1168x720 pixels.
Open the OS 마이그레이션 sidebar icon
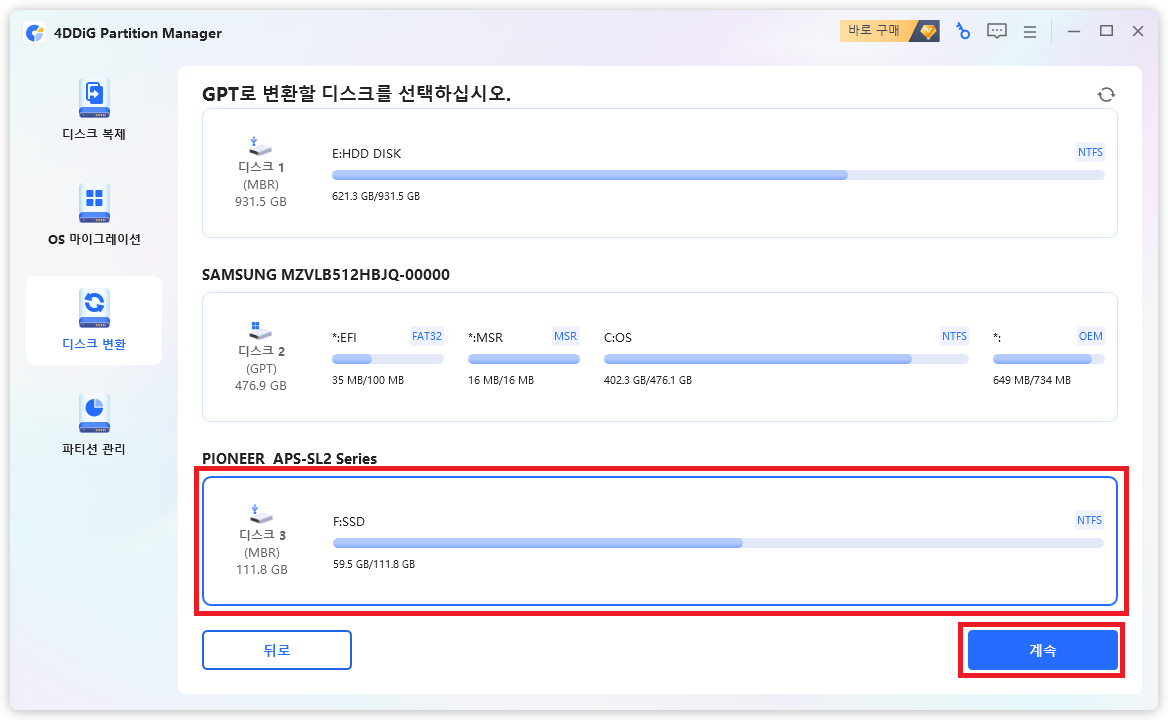click(x=94, y=203)
